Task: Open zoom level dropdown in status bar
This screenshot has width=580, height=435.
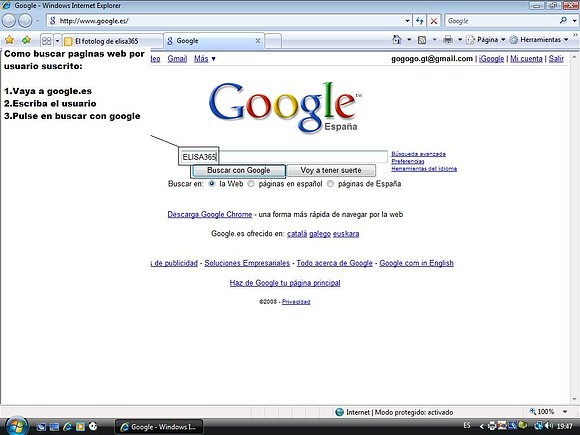Action: [565, 411]
